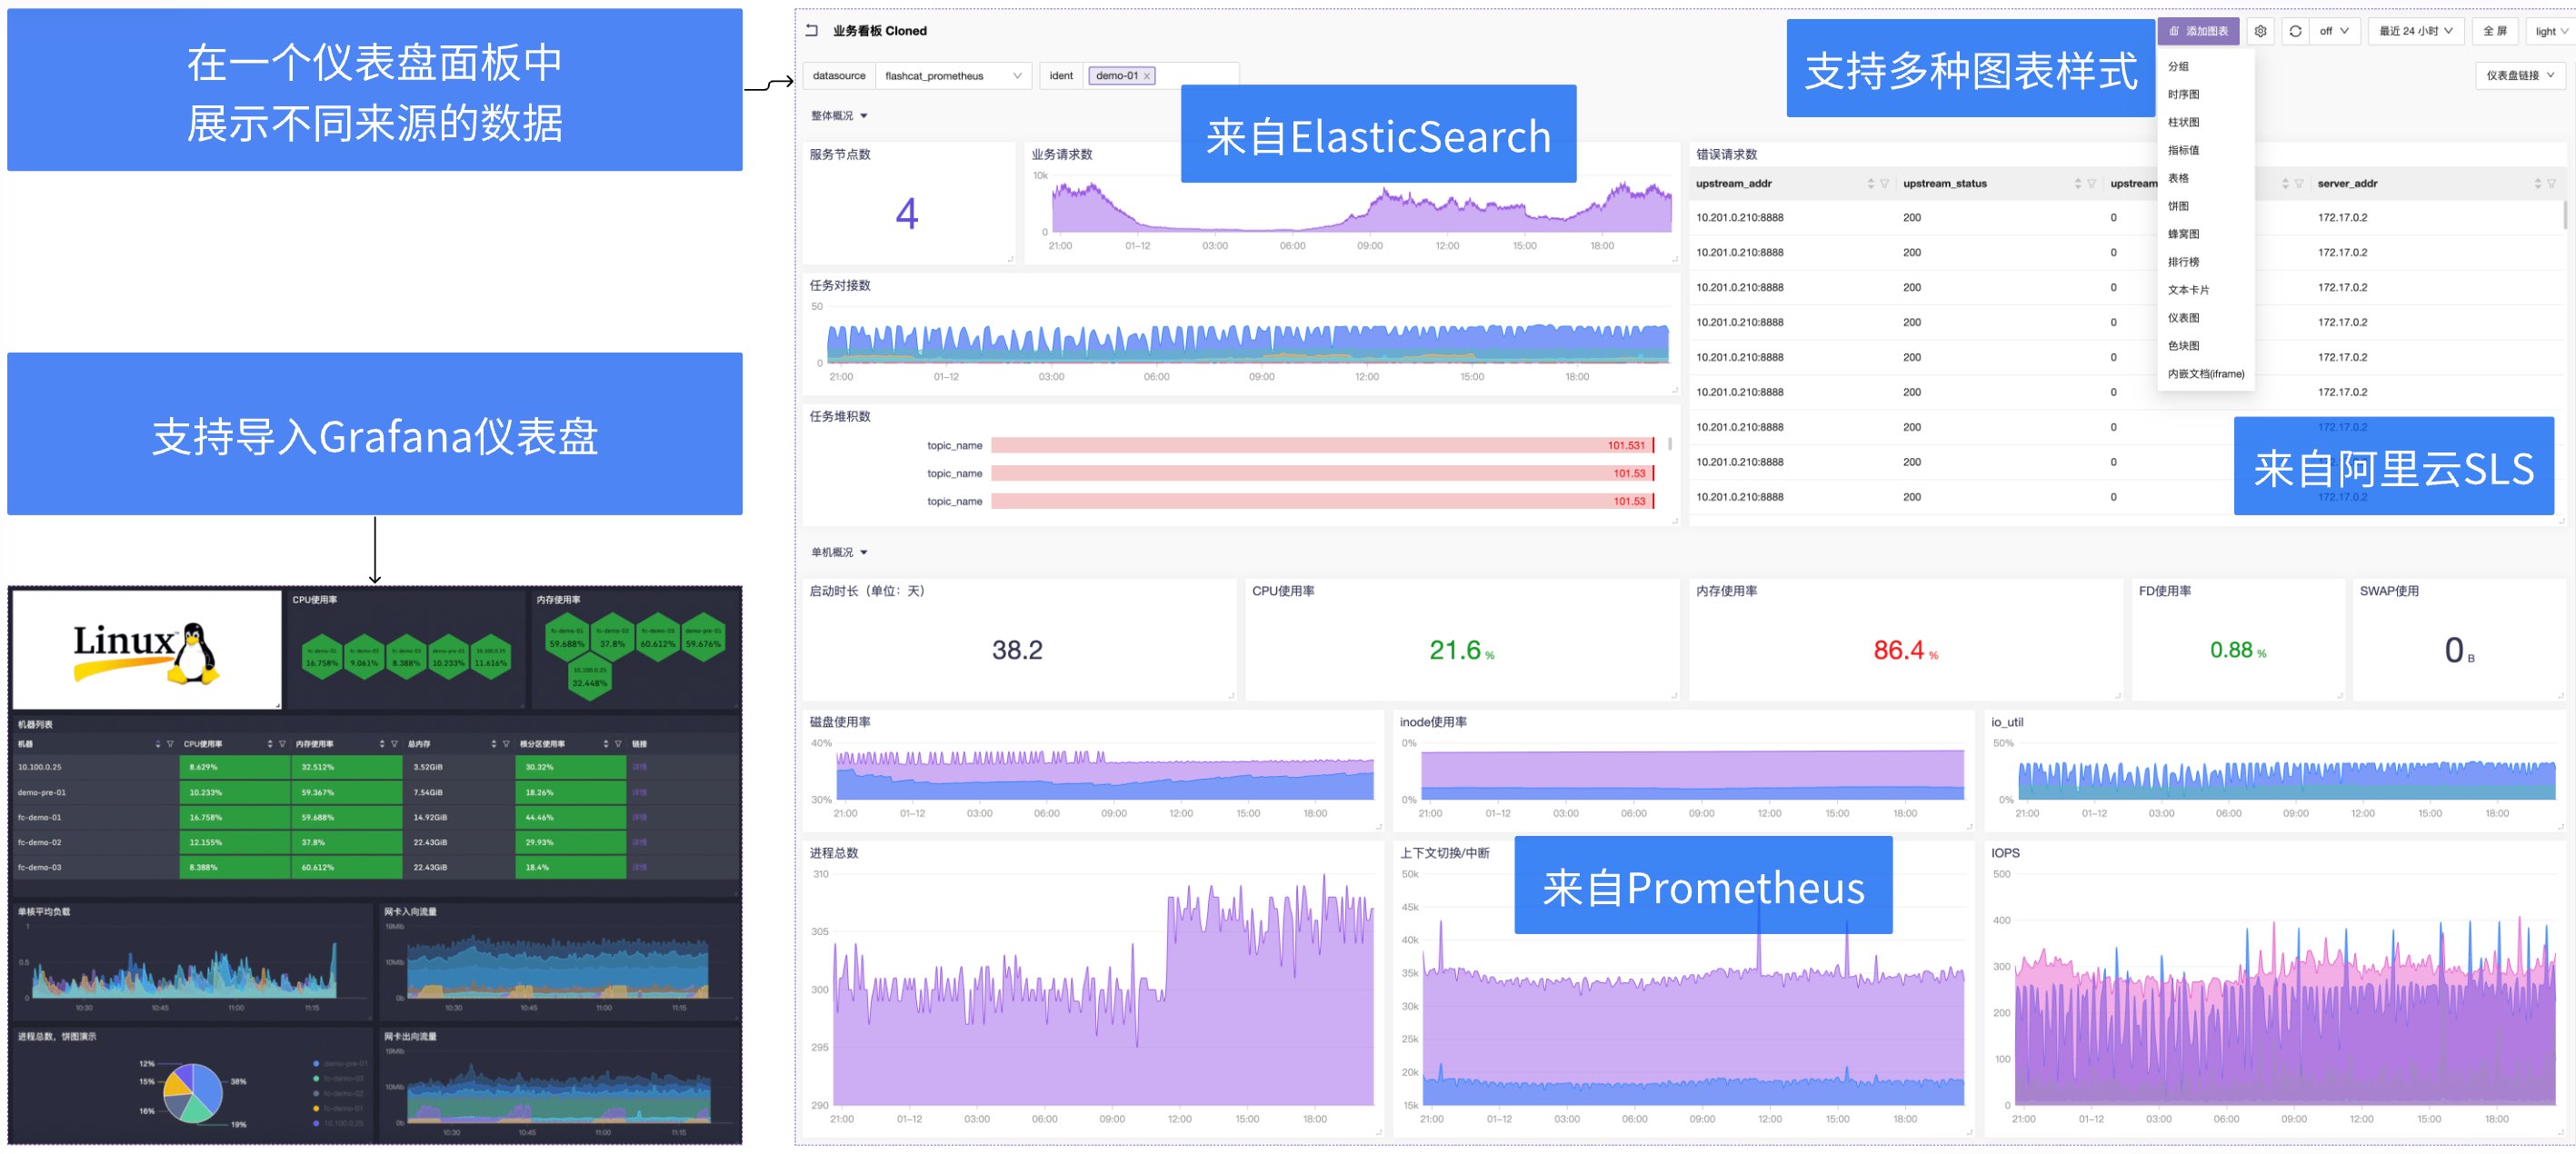The width and height of the screenshot is (2576, 1154).
Task: Select 表格 chart type
Action: (2206, 178)
